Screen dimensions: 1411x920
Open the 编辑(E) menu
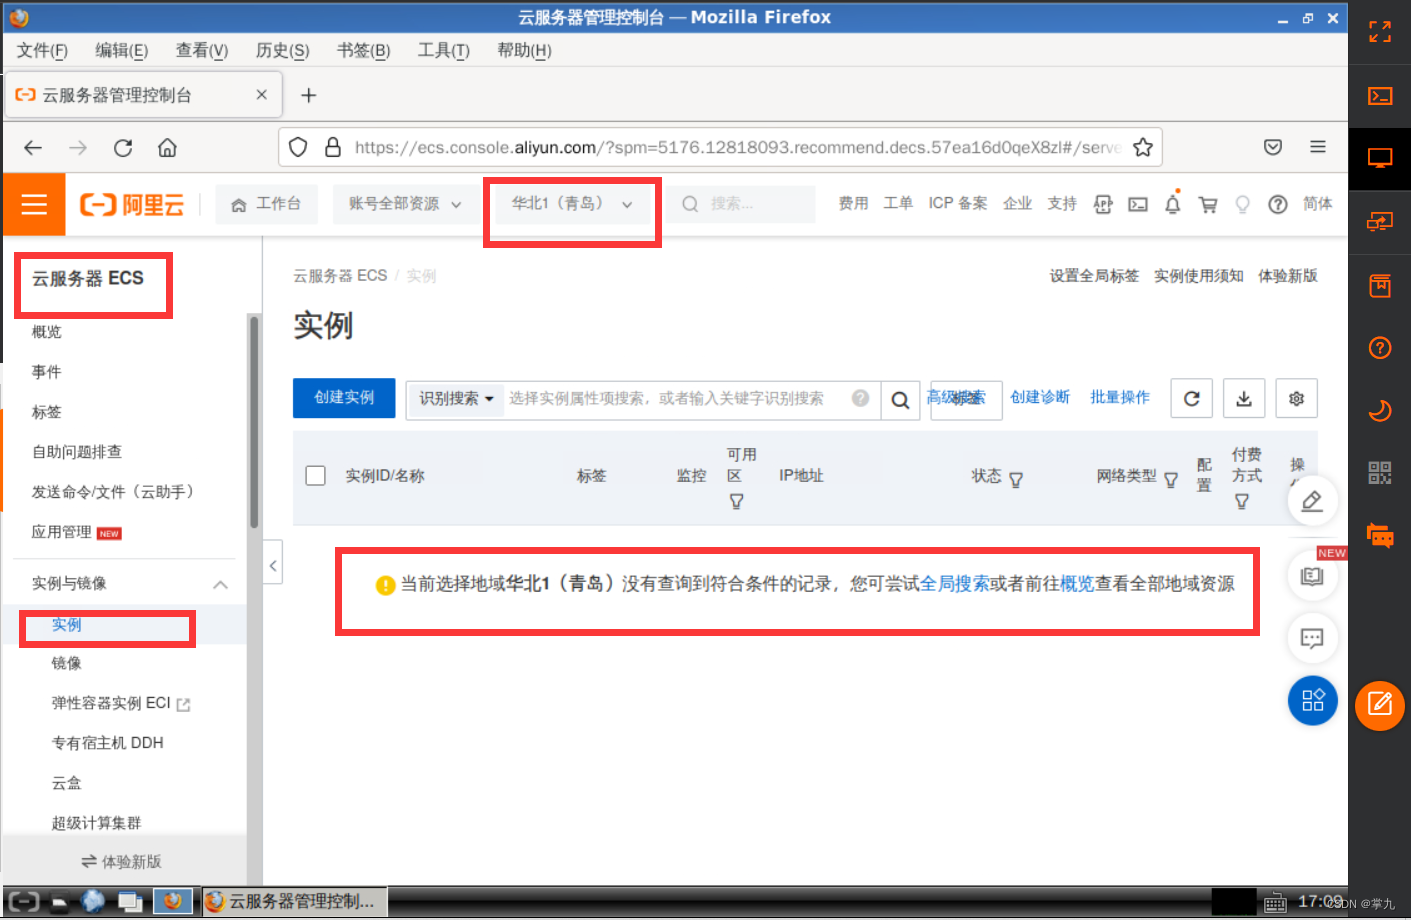(122, 50)
